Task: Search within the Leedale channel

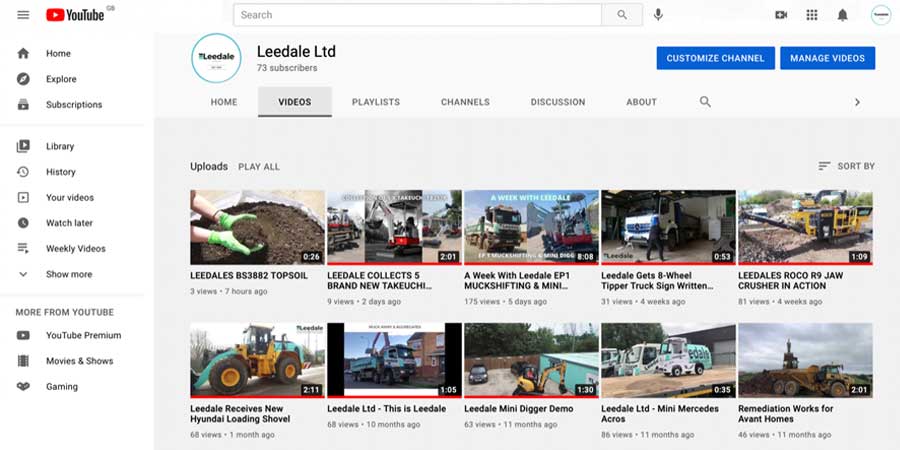Action: (x=705, y=102)
